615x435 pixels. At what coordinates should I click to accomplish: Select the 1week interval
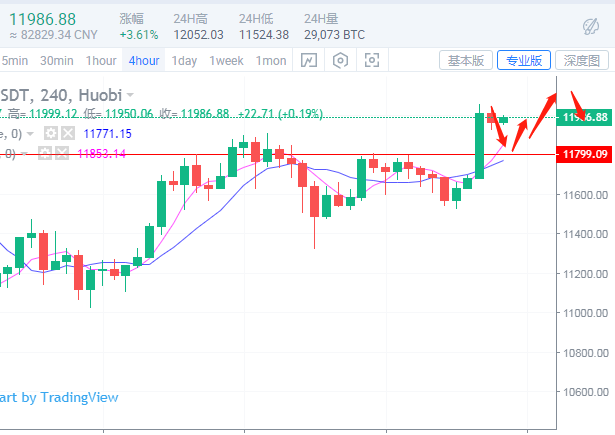pos(226,61)
